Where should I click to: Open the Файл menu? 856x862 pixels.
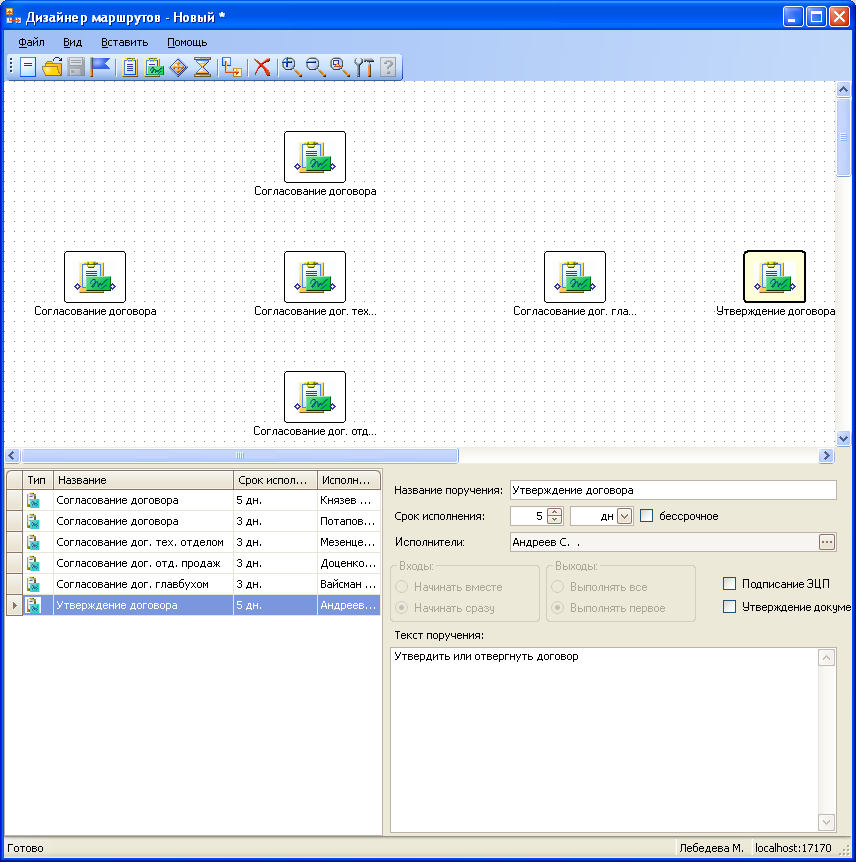click(31, 42)
